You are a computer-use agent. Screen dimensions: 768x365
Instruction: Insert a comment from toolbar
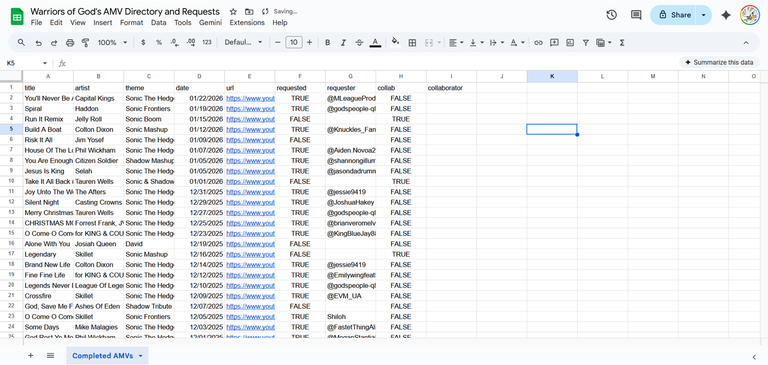click(x=554, y=43)
